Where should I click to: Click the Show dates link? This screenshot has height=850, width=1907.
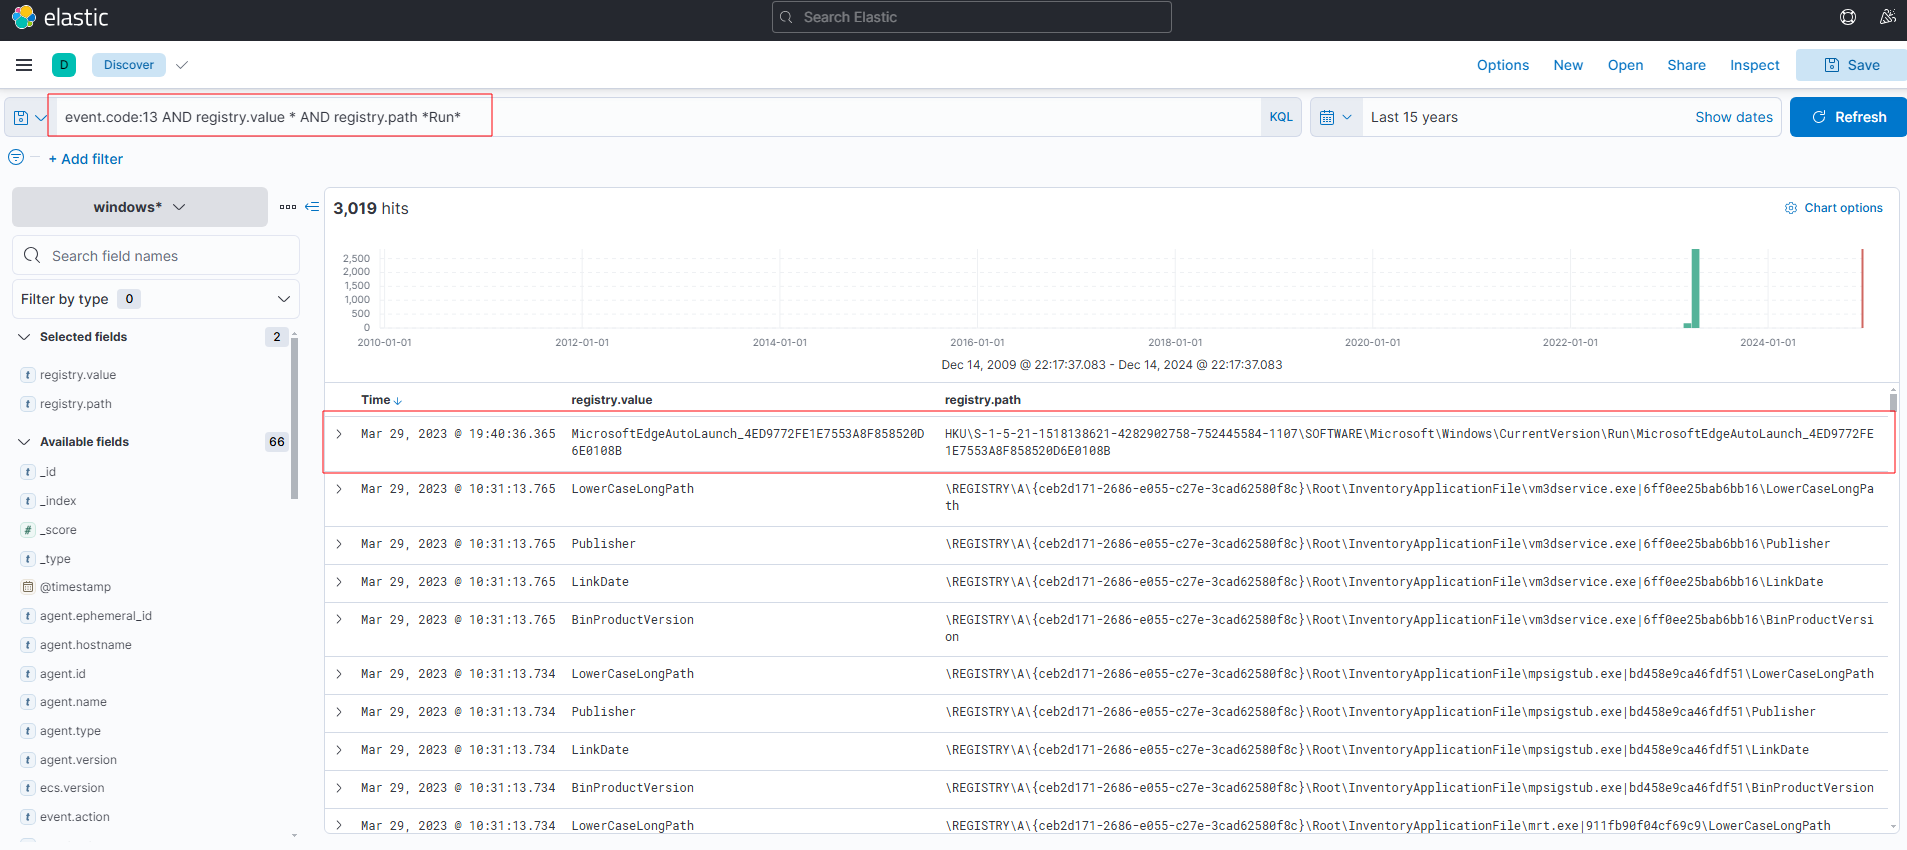1734,117
